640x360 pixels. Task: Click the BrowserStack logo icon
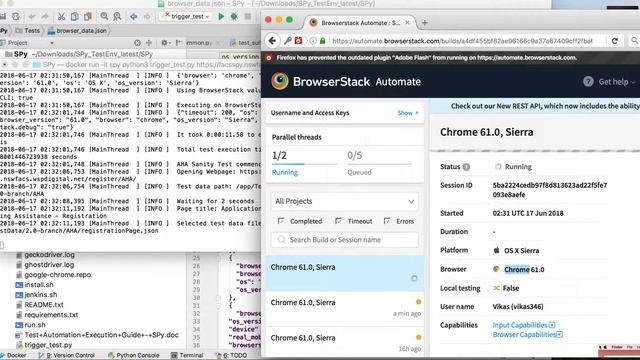point(280,81)
